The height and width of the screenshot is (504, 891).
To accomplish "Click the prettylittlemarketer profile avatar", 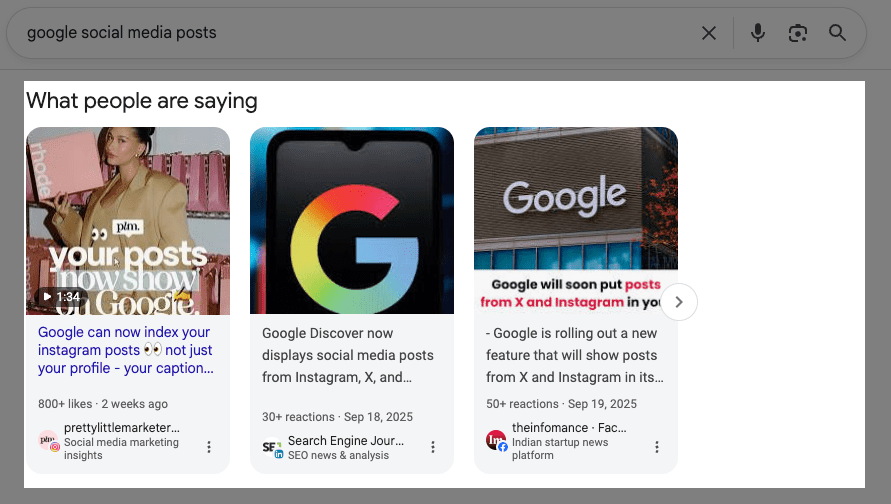I will (x=48, y=441).
